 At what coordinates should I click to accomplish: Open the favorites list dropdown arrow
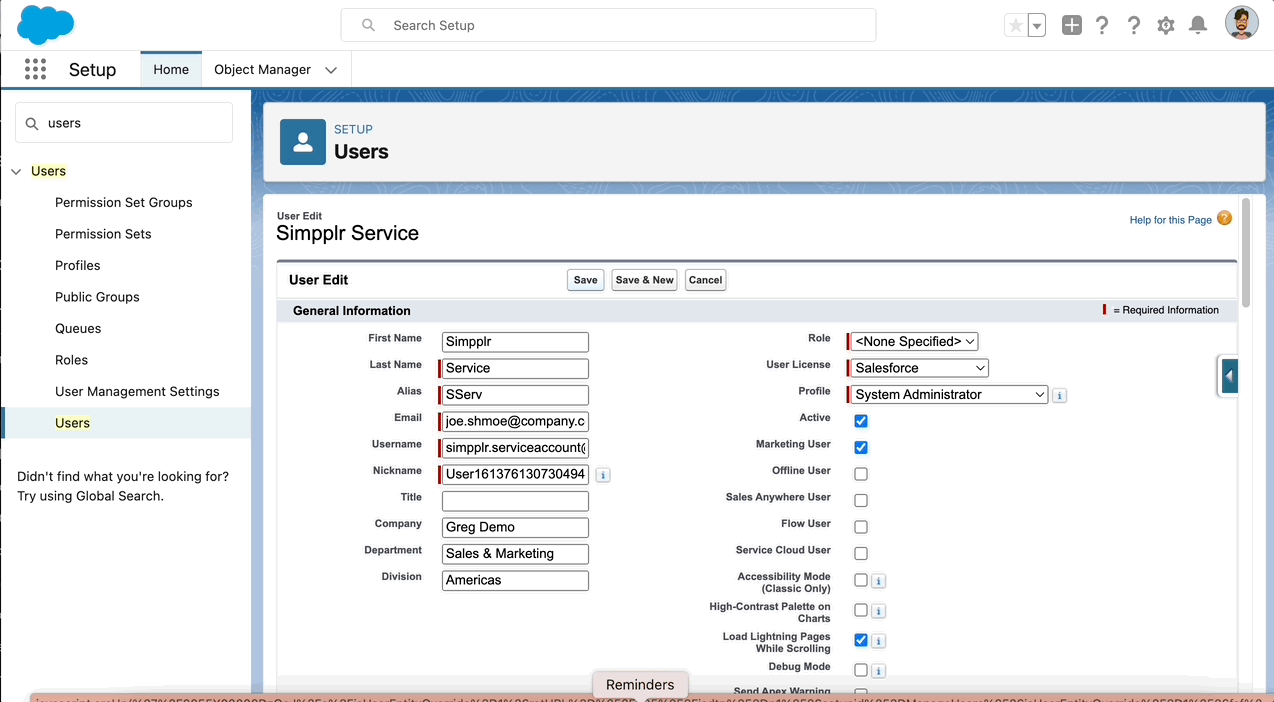1037,26
